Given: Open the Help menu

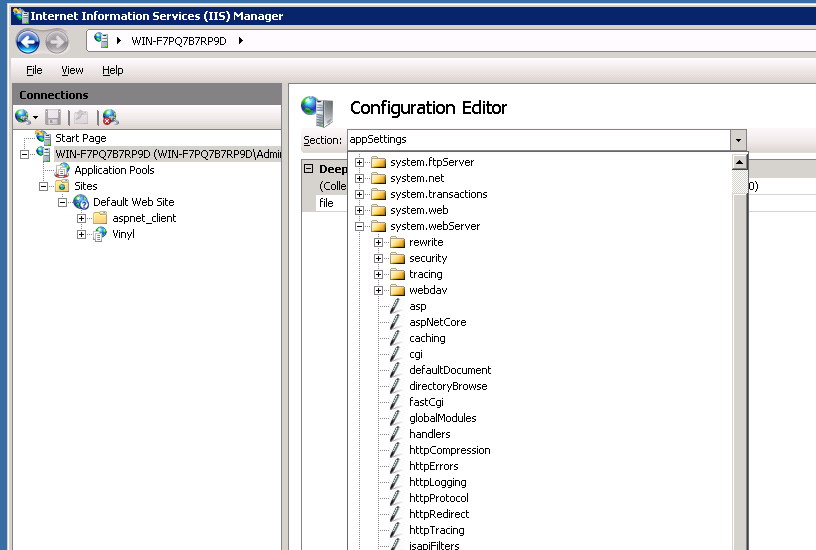Looking at the screenshot, I should [x=112, y=70].
